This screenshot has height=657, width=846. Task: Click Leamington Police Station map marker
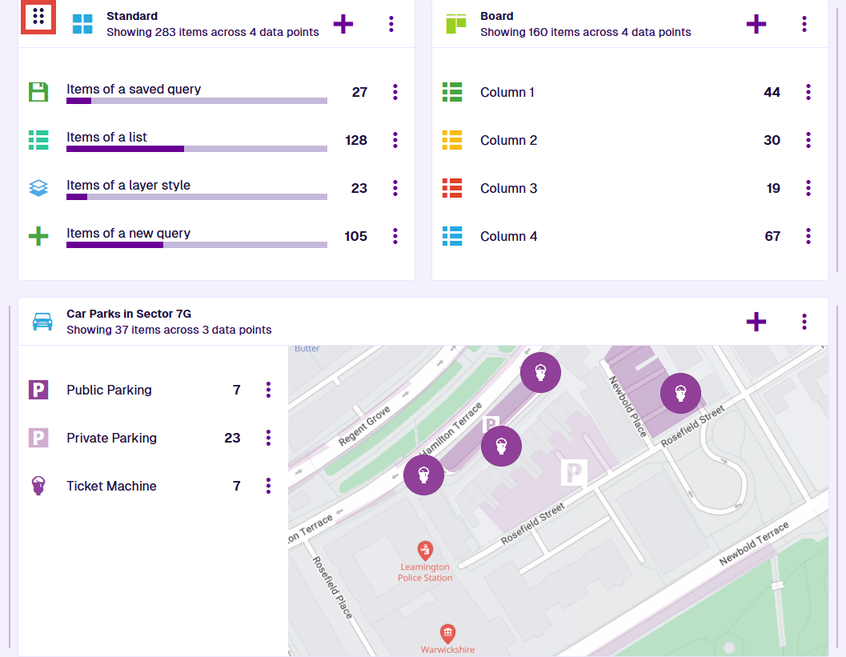click(425, 549)
